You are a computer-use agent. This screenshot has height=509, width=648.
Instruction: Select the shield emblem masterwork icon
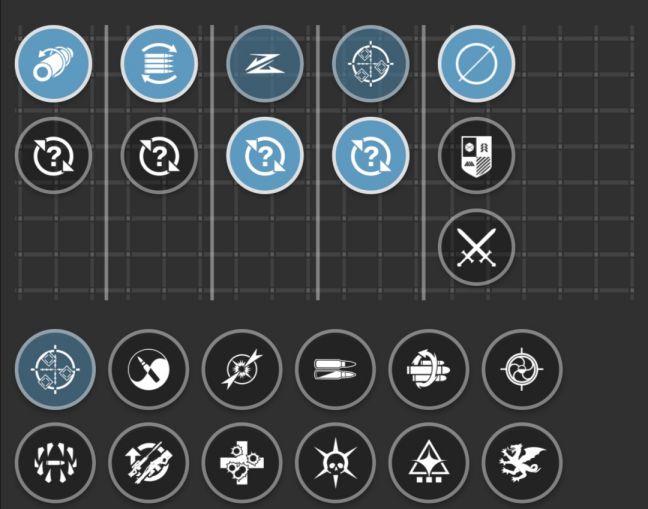(476, 155)
